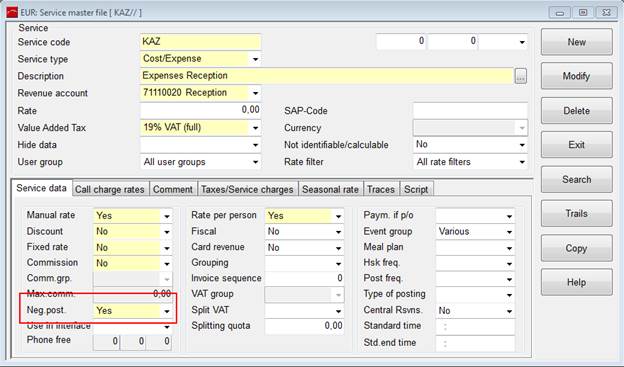Open dropdown at top right of Service code row
The height and width of the screenshot is (367, 624).
[522, 42]
